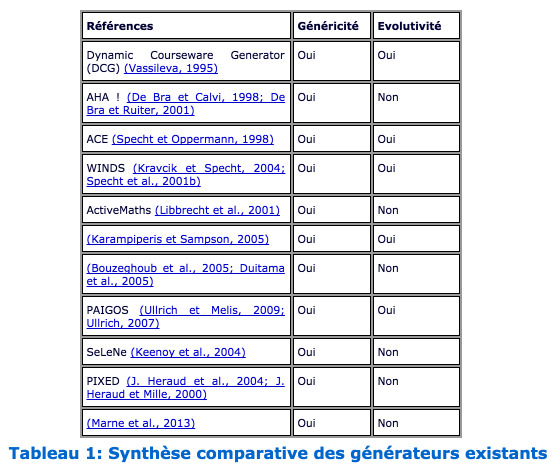Open the Libbrecht et al., 2001 citation

coord(217,210)
